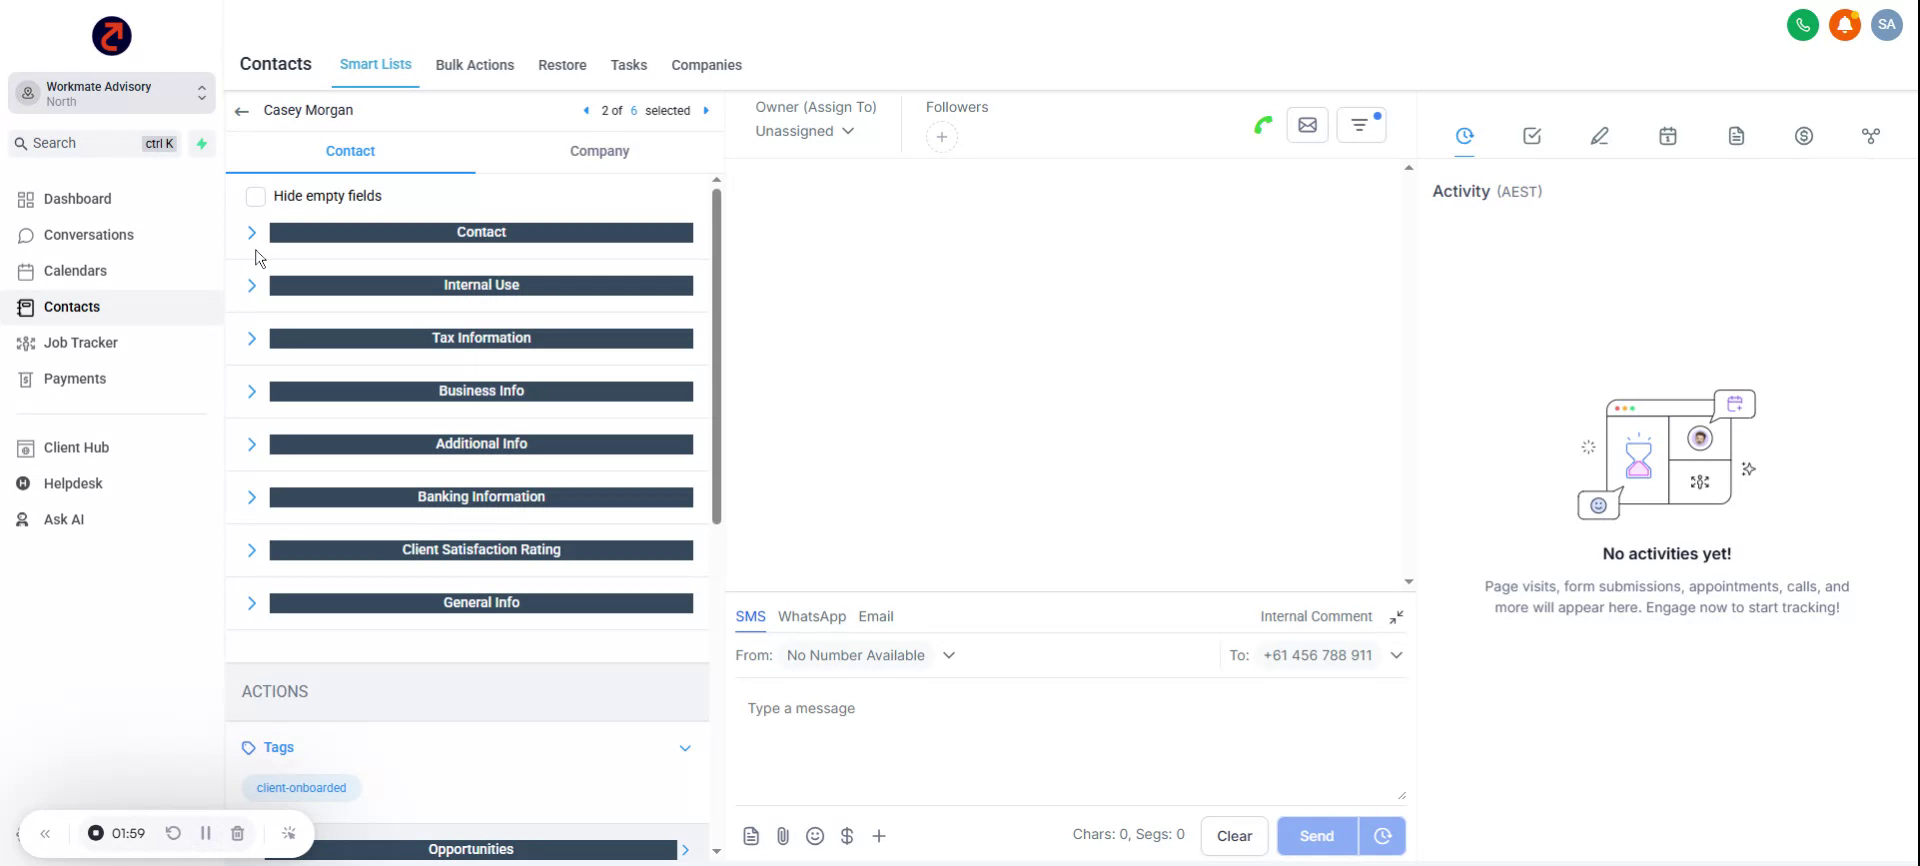
Task: Open the Workmate Advisory account switcher
Action: (x=112, y=94)
